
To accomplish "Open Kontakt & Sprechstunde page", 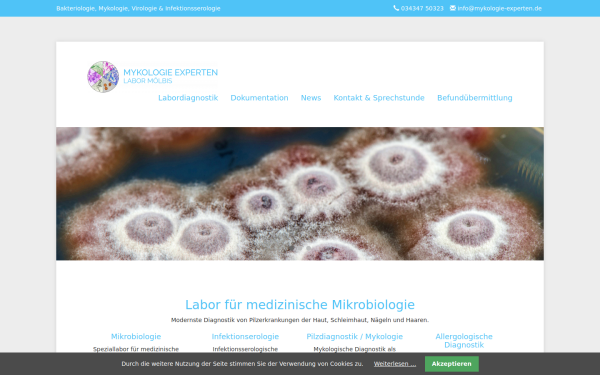I will (379, 98).
